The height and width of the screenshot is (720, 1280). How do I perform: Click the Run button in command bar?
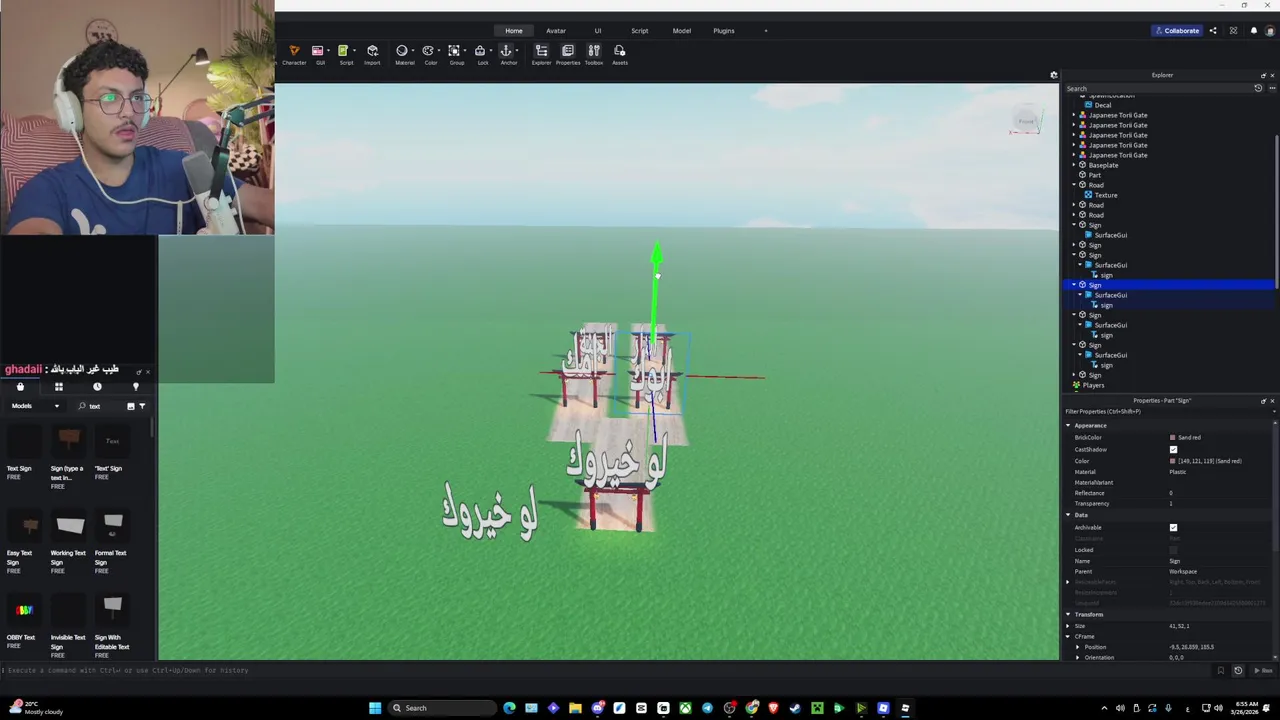[x=1264, y=670]
